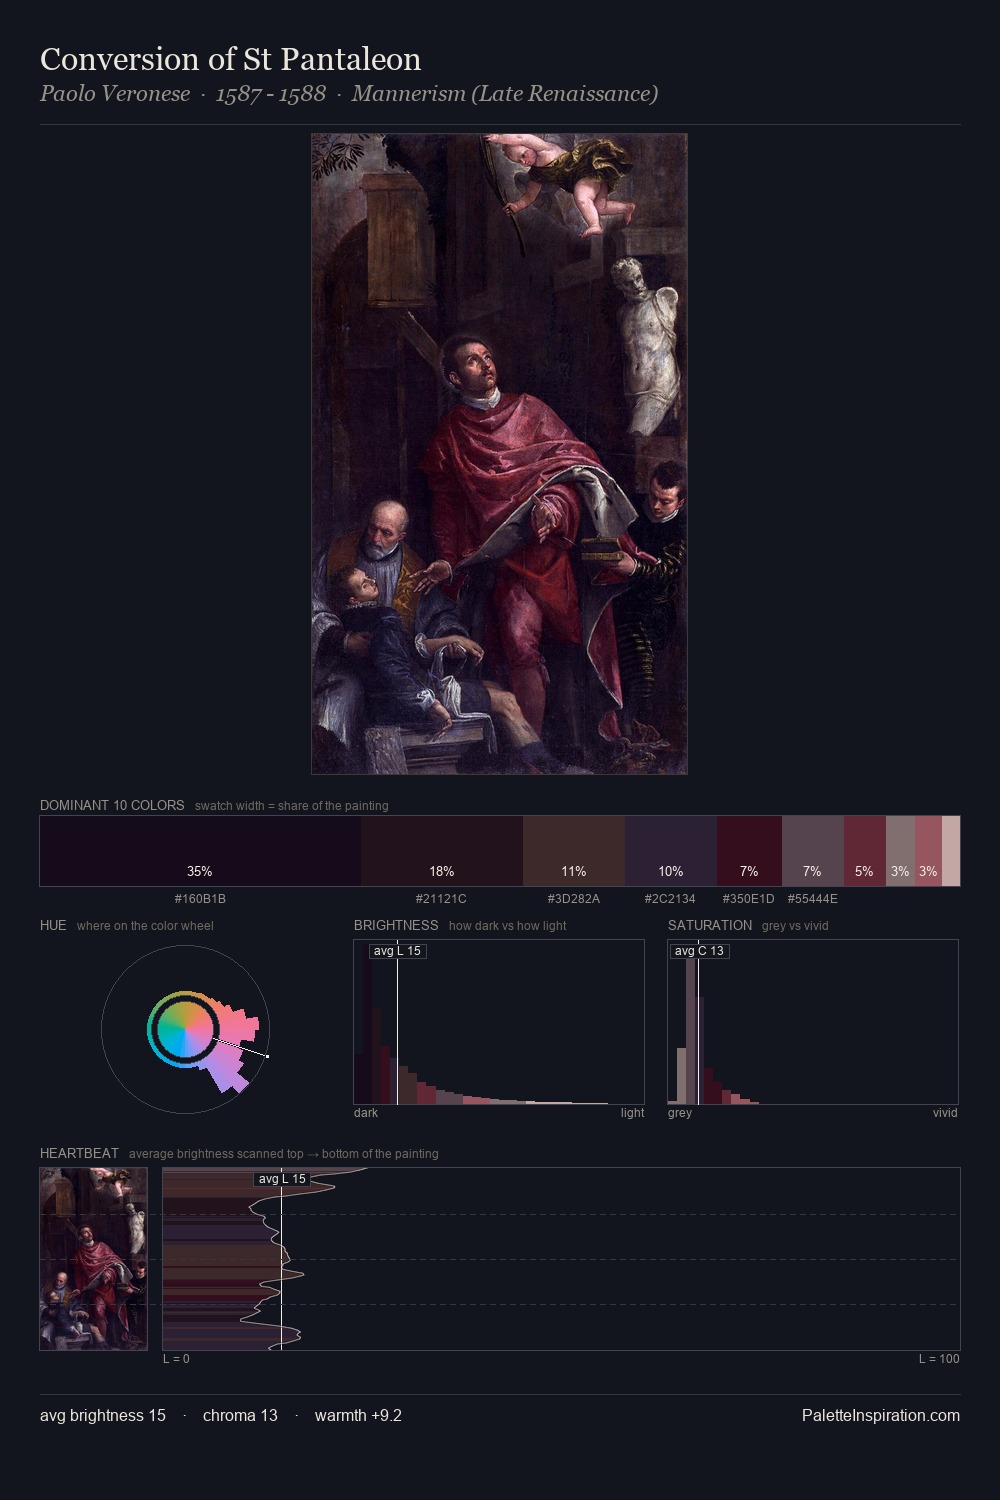
Task: Click the 'L = 0' axis label
Action: coord(176,1359)
